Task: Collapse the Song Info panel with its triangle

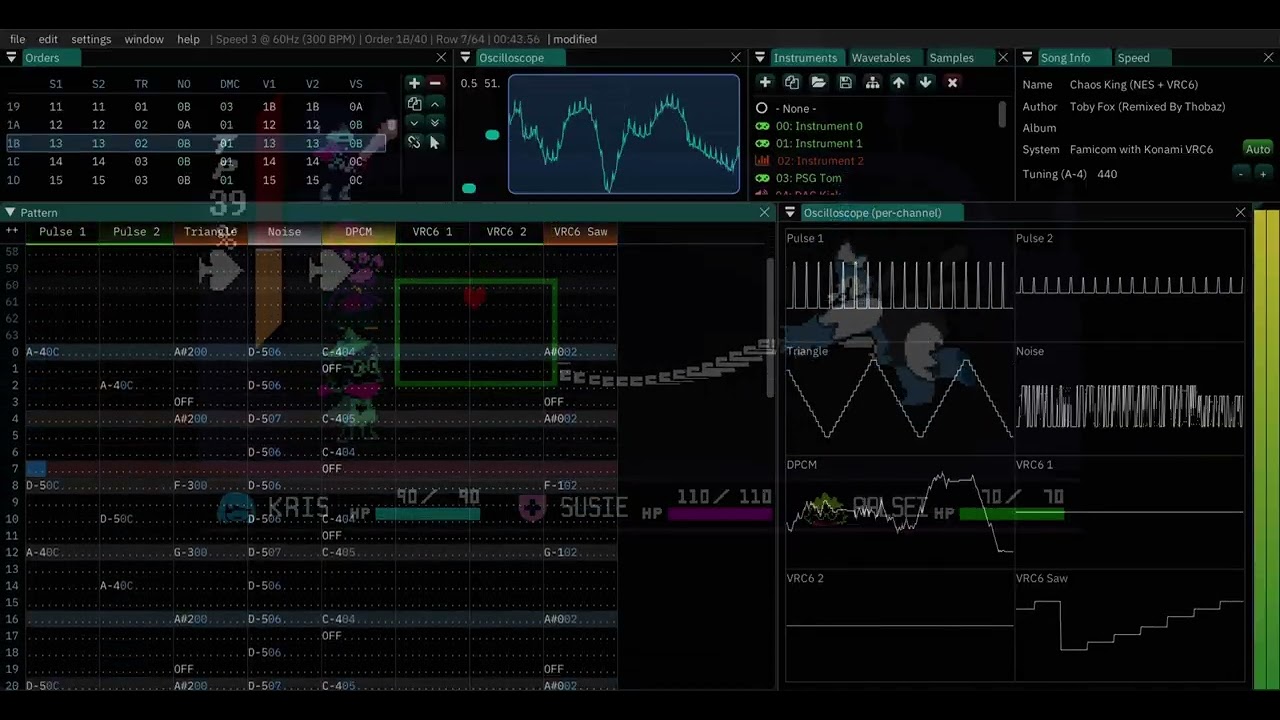Action: [1027, 58]
